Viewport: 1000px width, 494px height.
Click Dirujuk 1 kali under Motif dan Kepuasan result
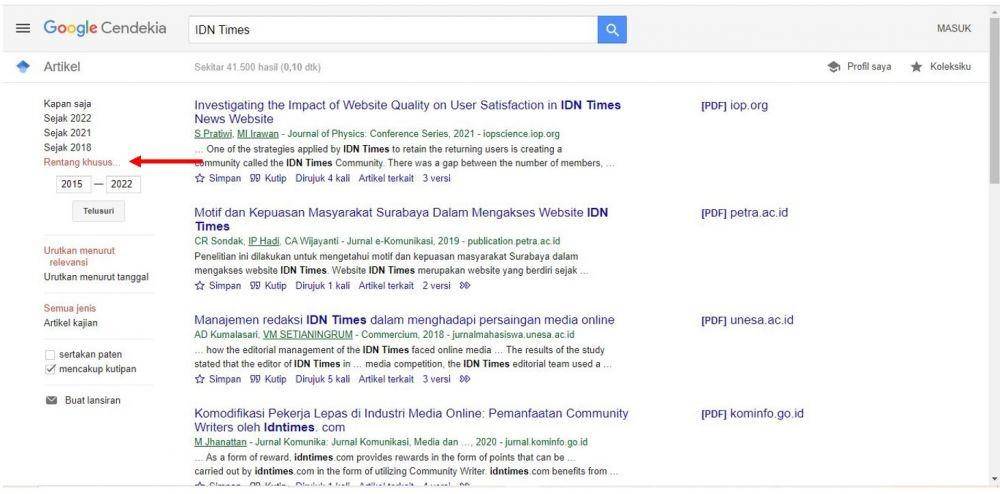point(323,286)
